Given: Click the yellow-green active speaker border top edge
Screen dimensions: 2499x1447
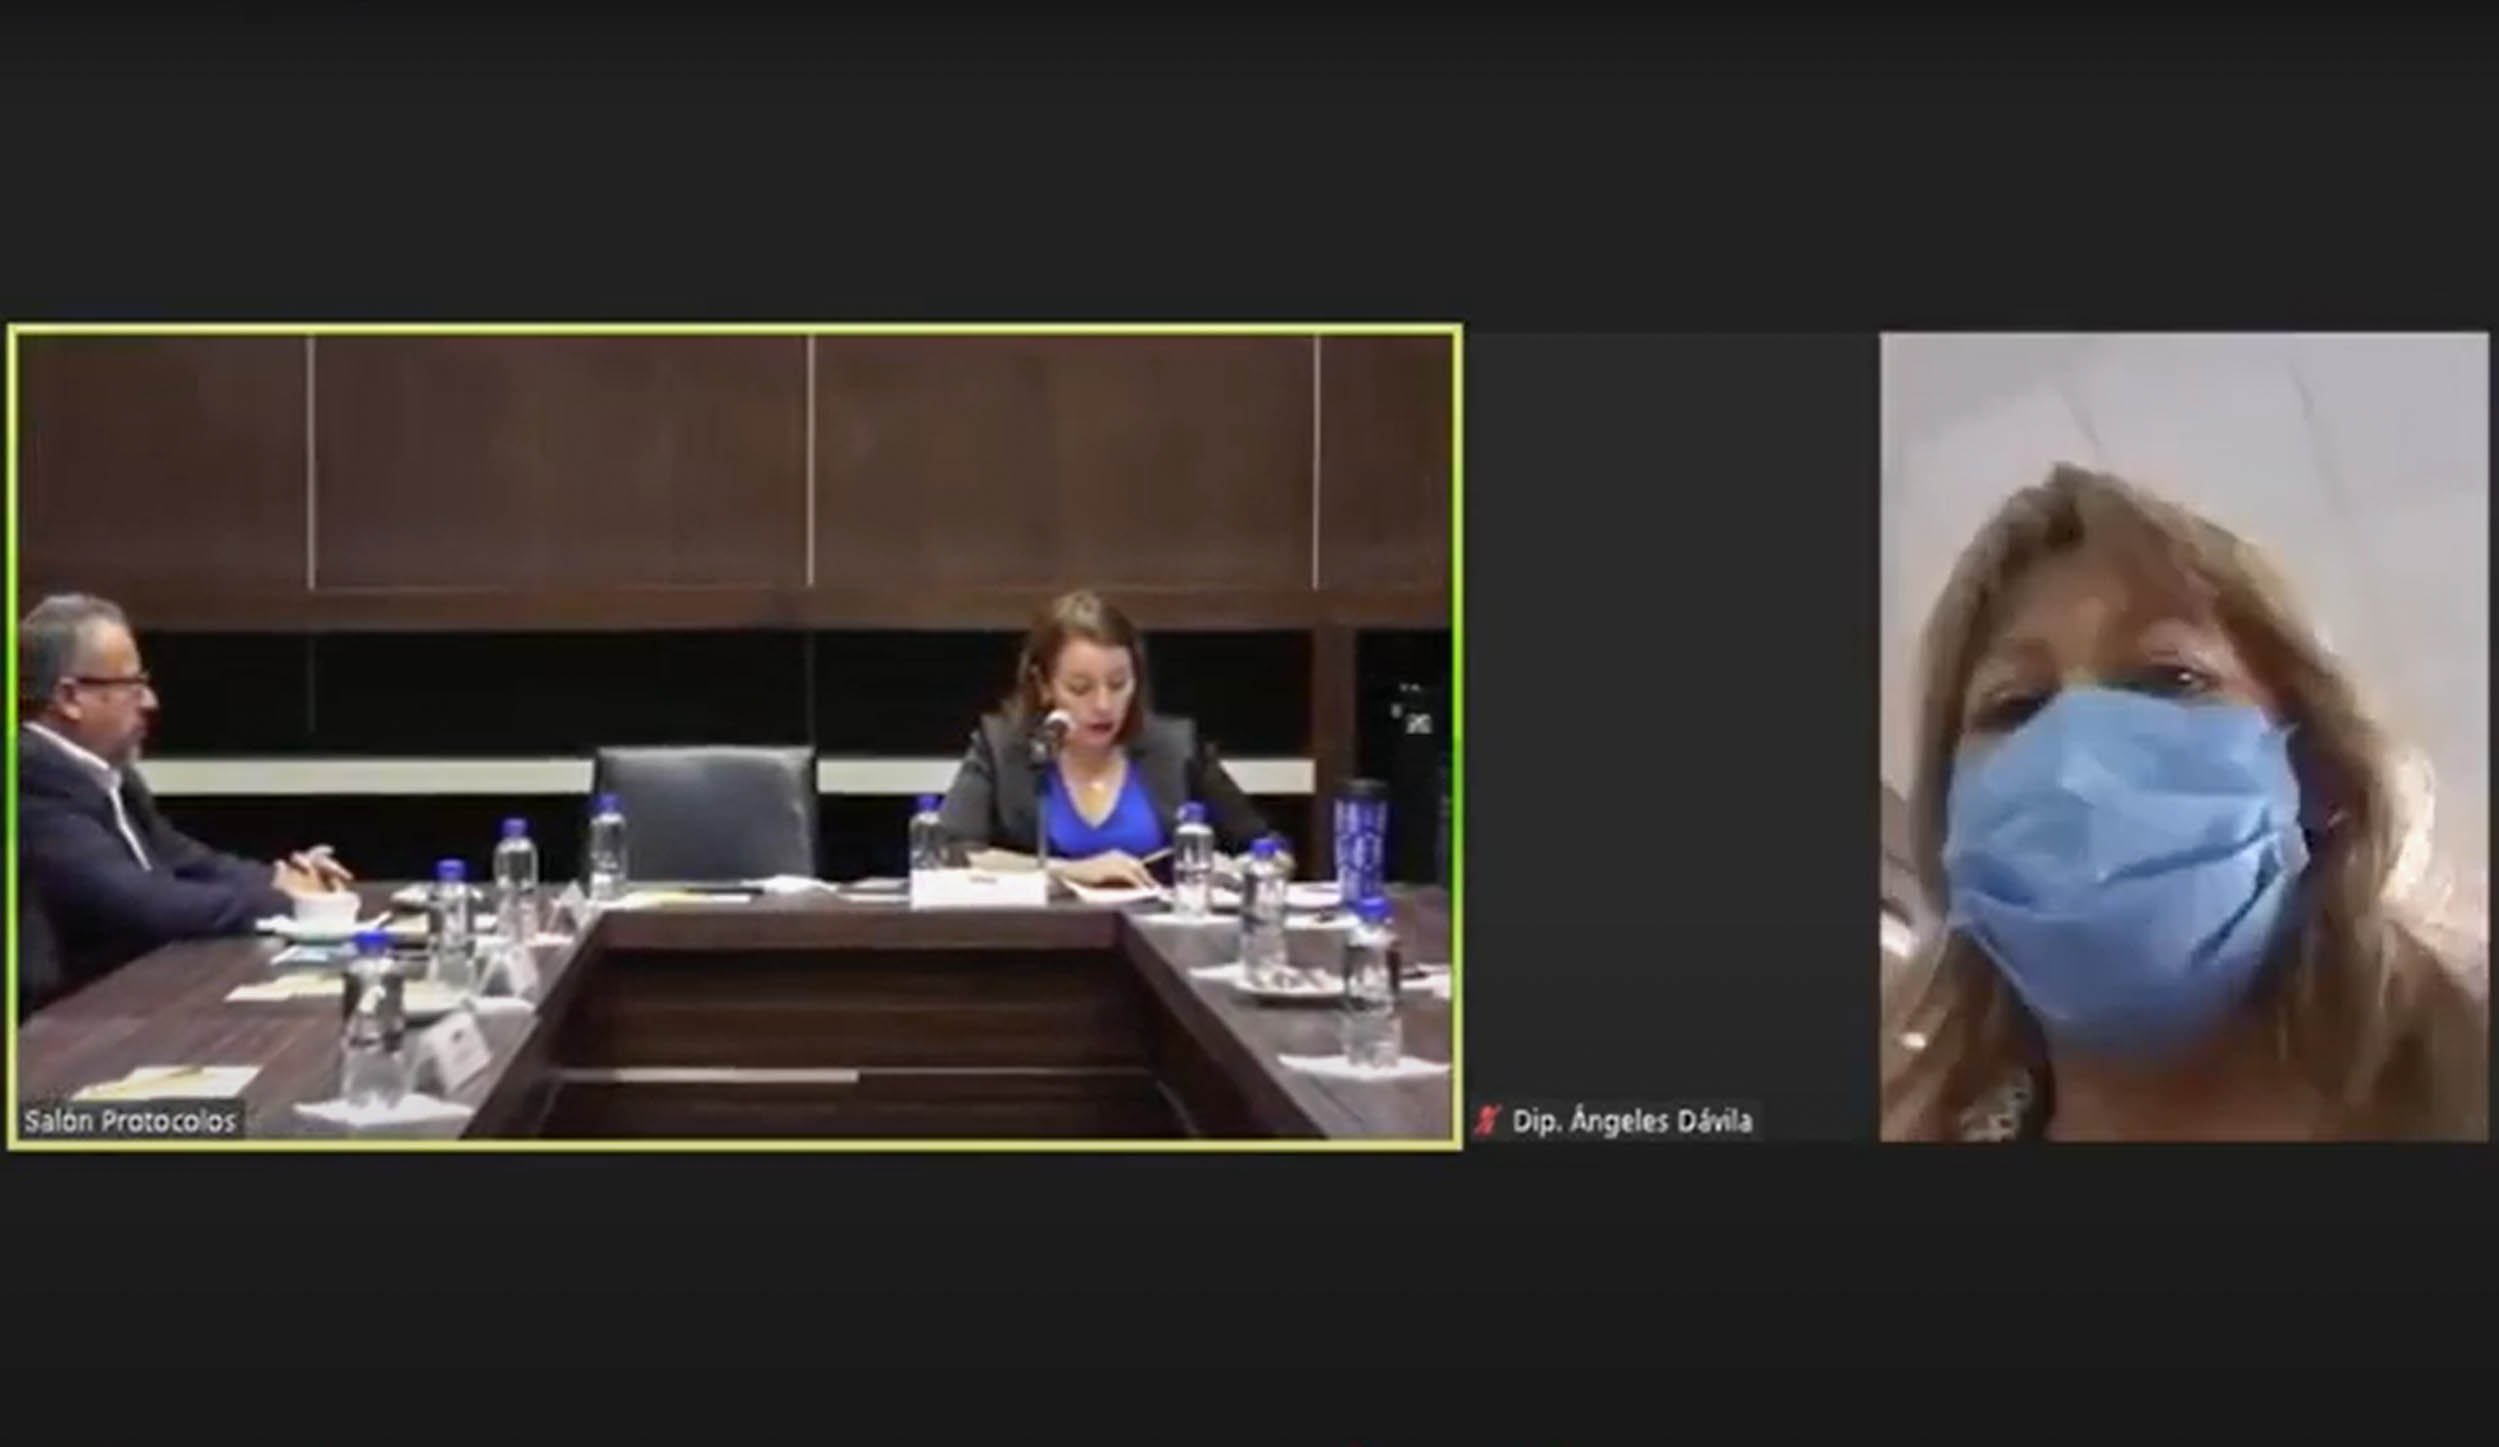Looking at the screenshot, I should tap(735, 327).
